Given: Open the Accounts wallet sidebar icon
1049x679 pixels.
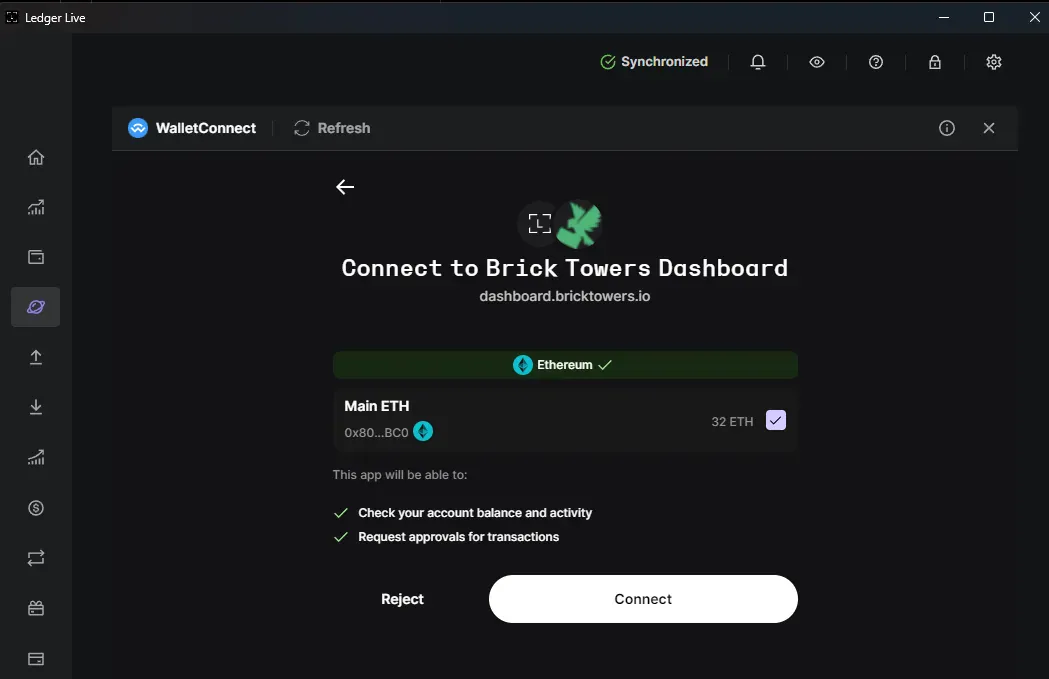Looking at the screenshot, I should [x=36, y=258].
